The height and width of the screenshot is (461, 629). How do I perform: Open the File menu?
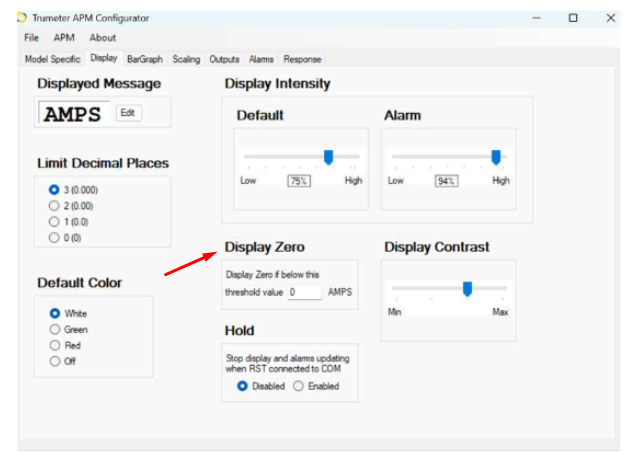(31, 38)
